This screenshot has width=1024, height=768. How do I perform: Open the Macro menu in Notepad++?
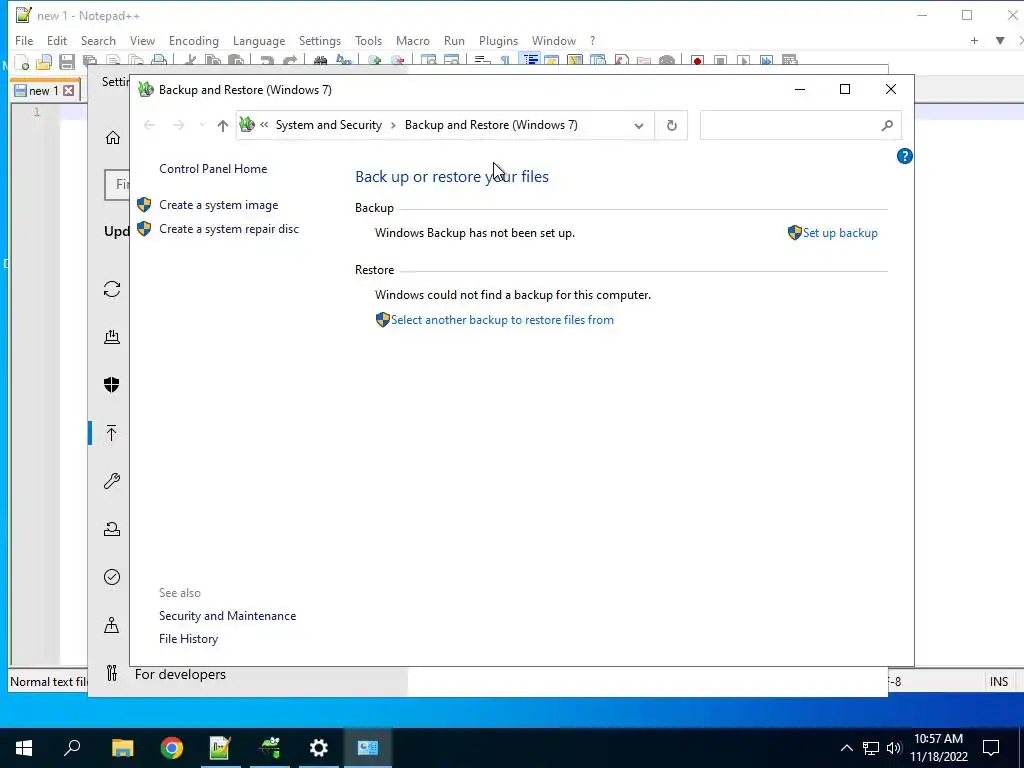tap(413, 40)
